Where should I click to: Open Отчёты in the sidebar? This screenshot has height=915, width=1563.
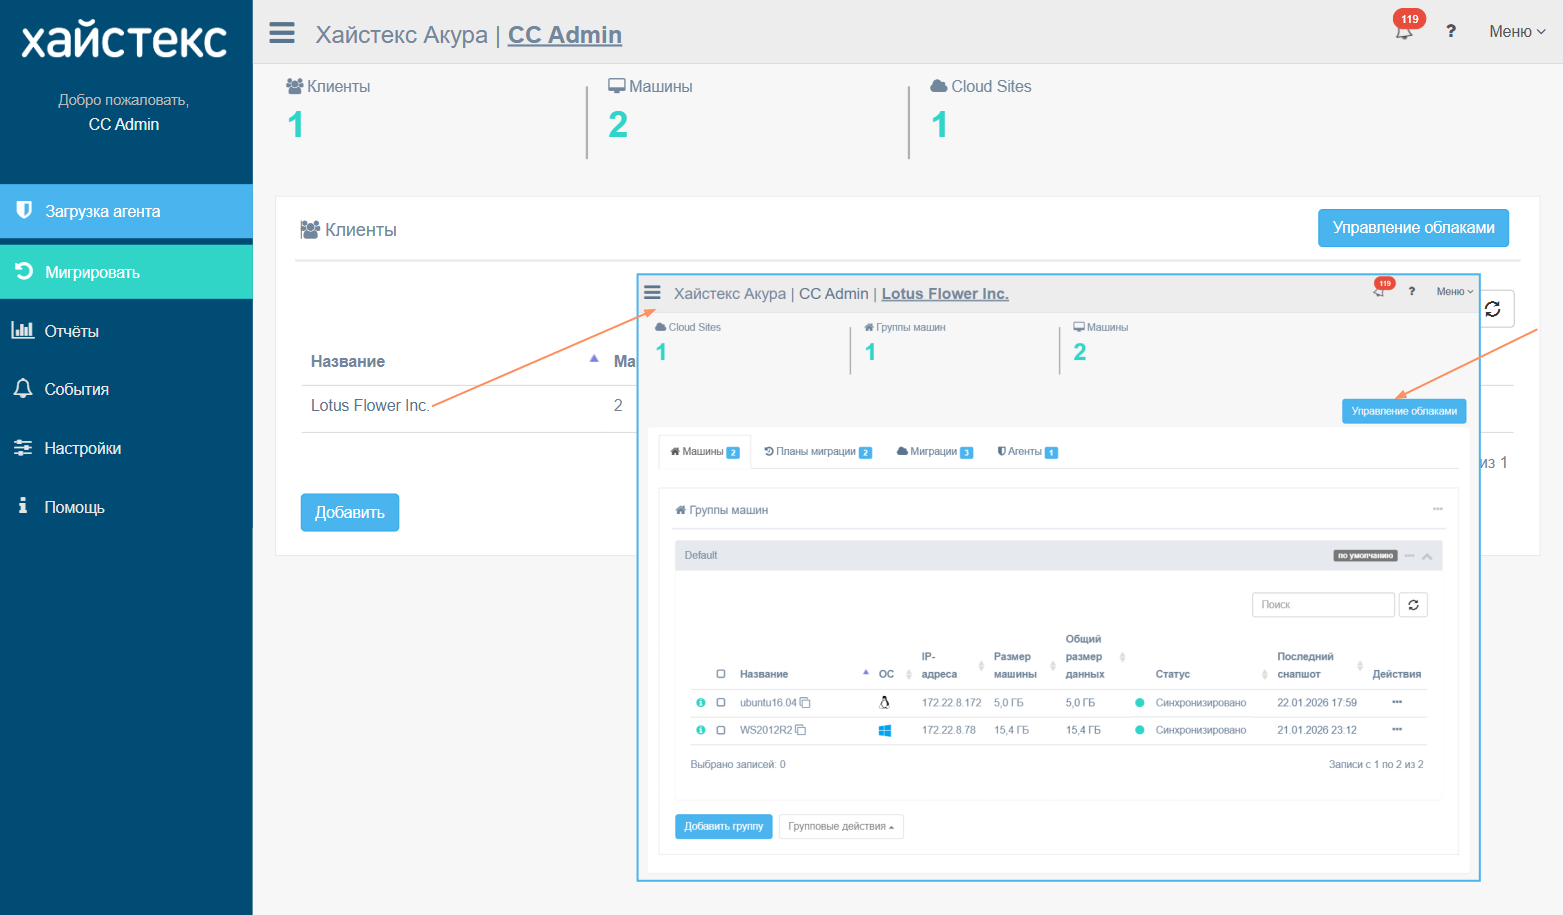[71, 331]
